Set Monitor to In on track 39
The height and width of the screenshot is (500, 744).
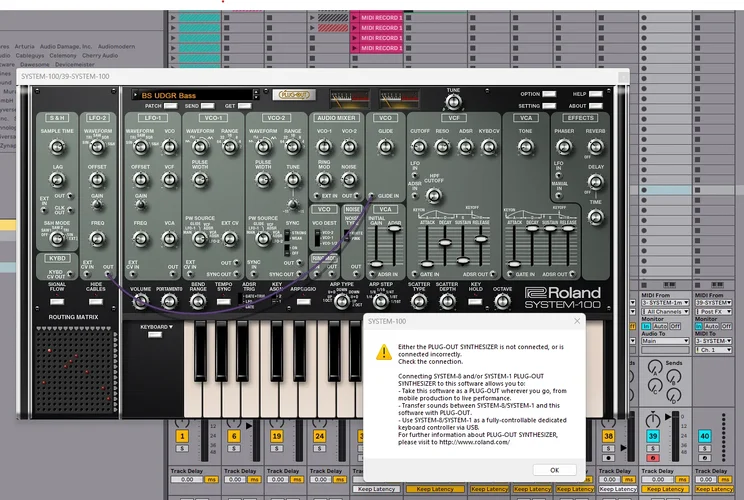(646, 327)
